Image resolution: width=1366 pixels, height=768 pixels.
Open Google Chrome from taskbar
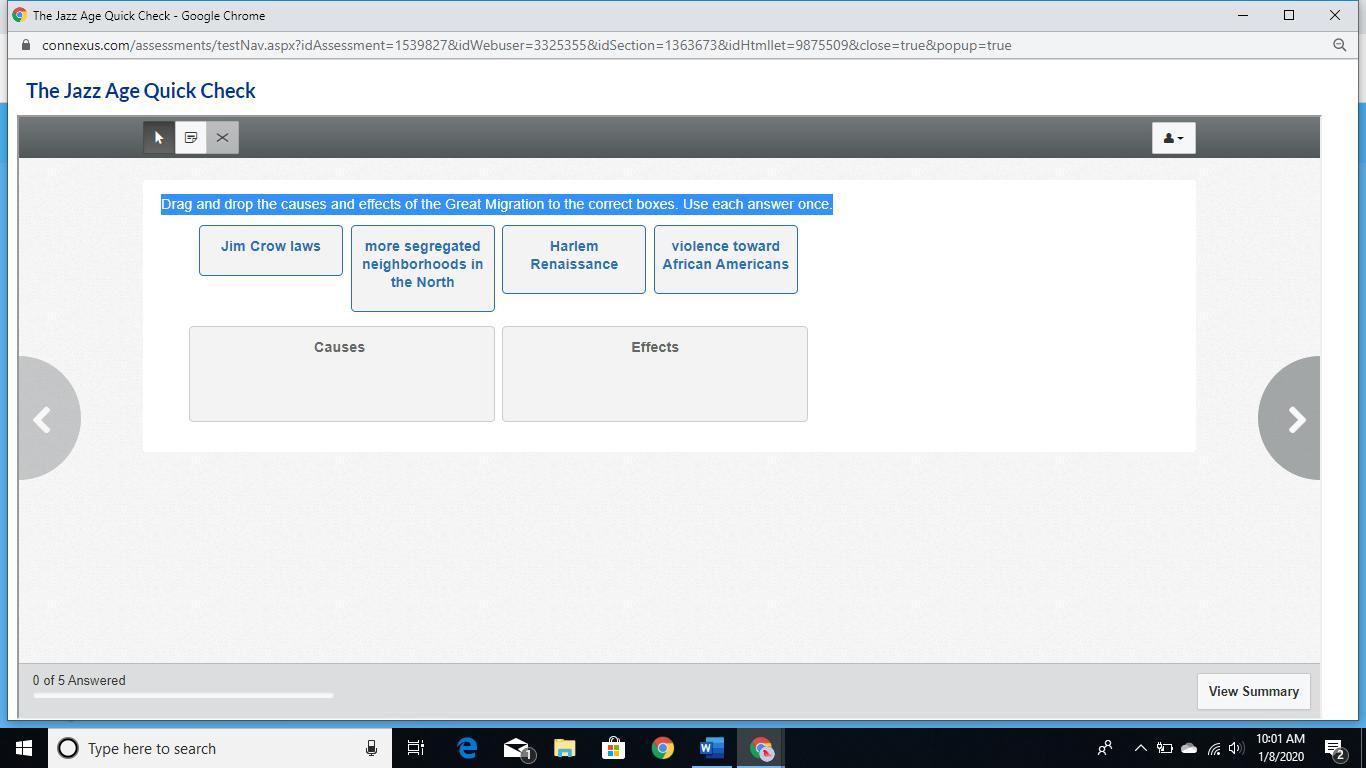tap(663, 748)
